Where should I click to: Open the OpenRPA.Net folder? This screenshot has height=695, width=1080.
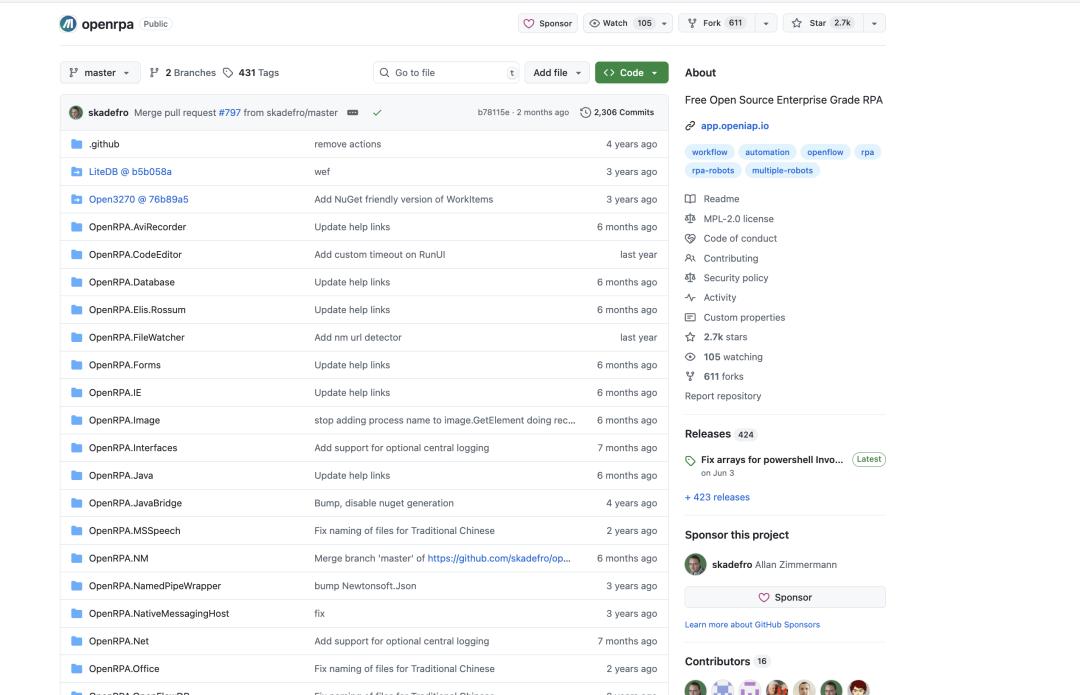click(x=118, y=641)
